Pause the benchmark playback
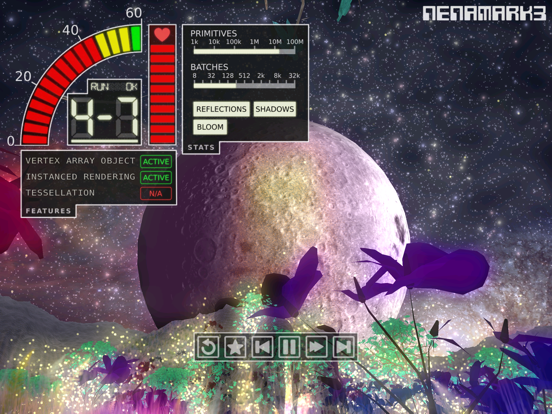This screenshot has width=552, height=414. tap(289, 347)
